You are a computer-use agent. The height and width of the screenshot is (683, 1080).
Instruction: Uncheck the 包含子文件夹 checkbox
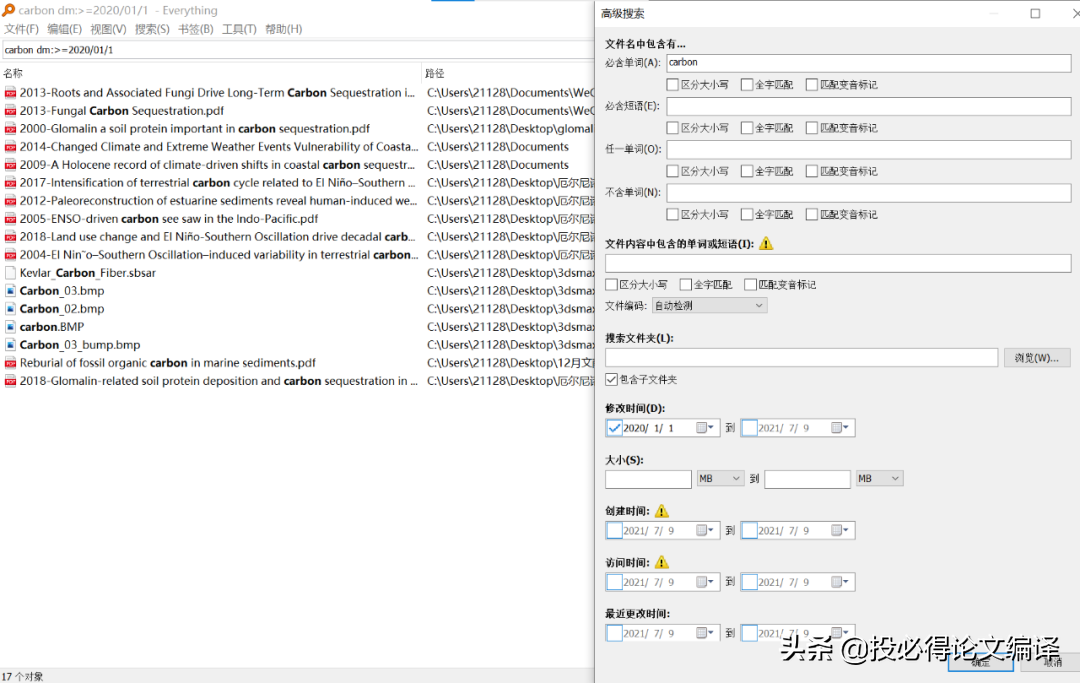611,379
